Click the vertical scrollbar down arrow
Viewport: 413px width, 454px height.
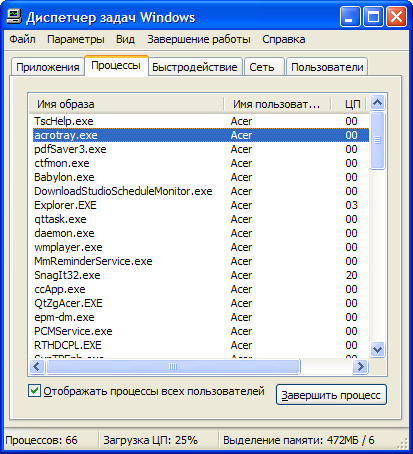(377, 349)
